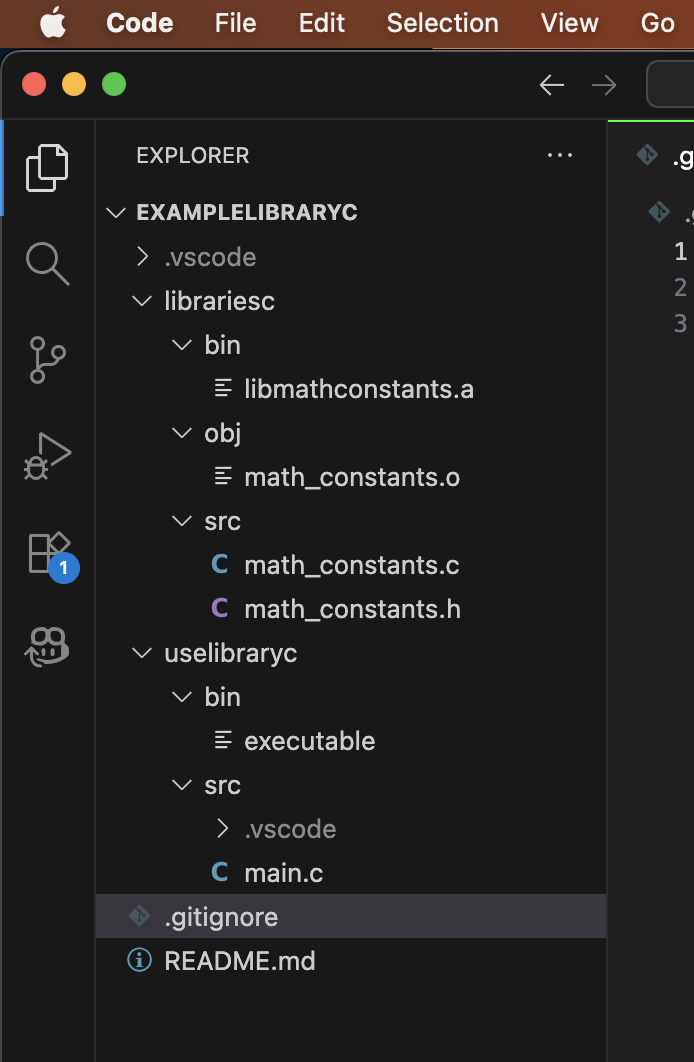
Task: Open the Extensions view with update badge
Action: [x=49, y=553]
